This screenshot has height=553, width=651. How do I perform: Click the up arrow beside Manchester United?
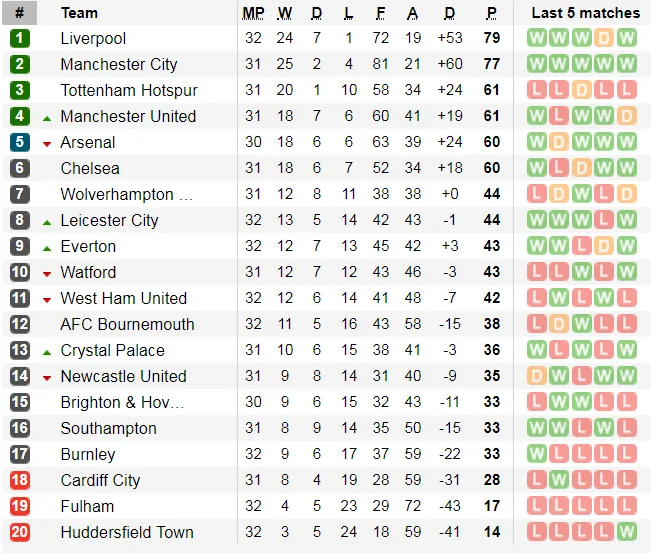point(47,117)
